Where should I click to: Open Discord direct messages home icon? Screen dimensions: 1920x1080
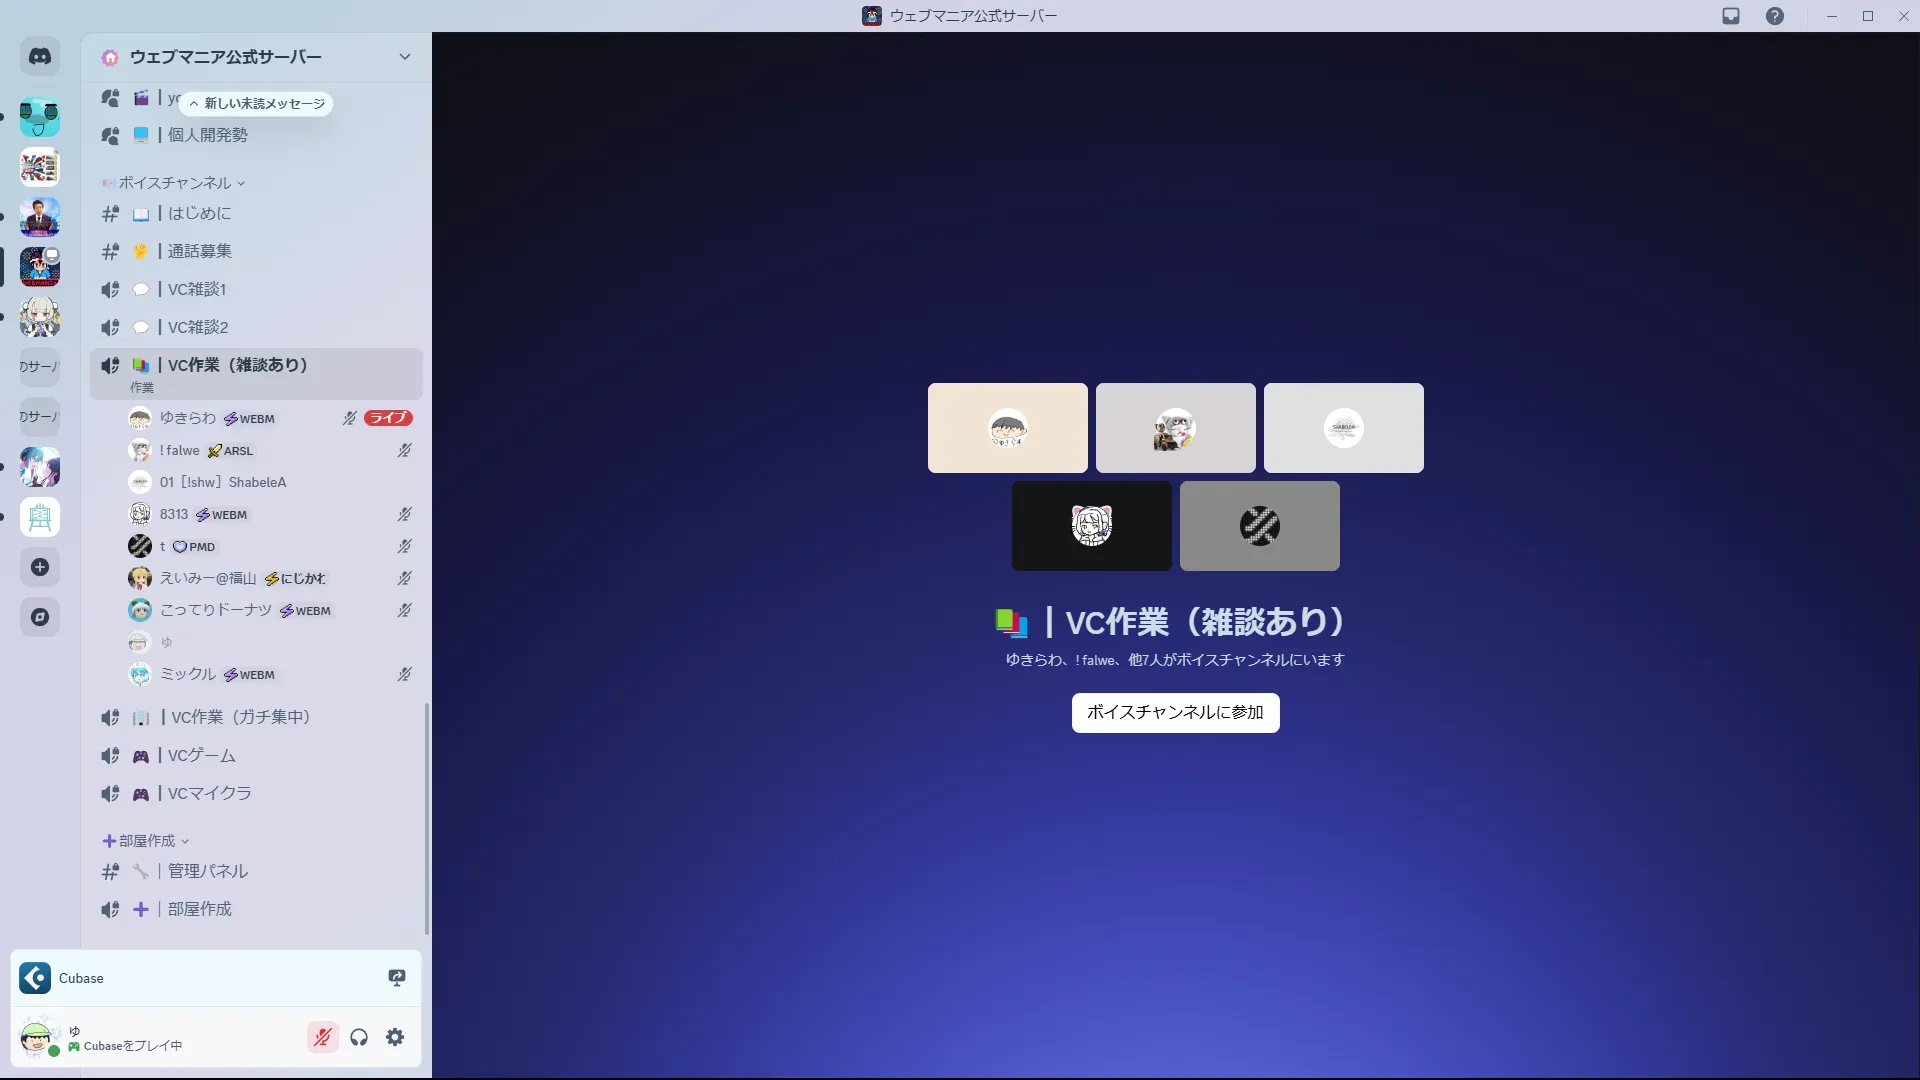pyautogui.click(x=40, y=57)
